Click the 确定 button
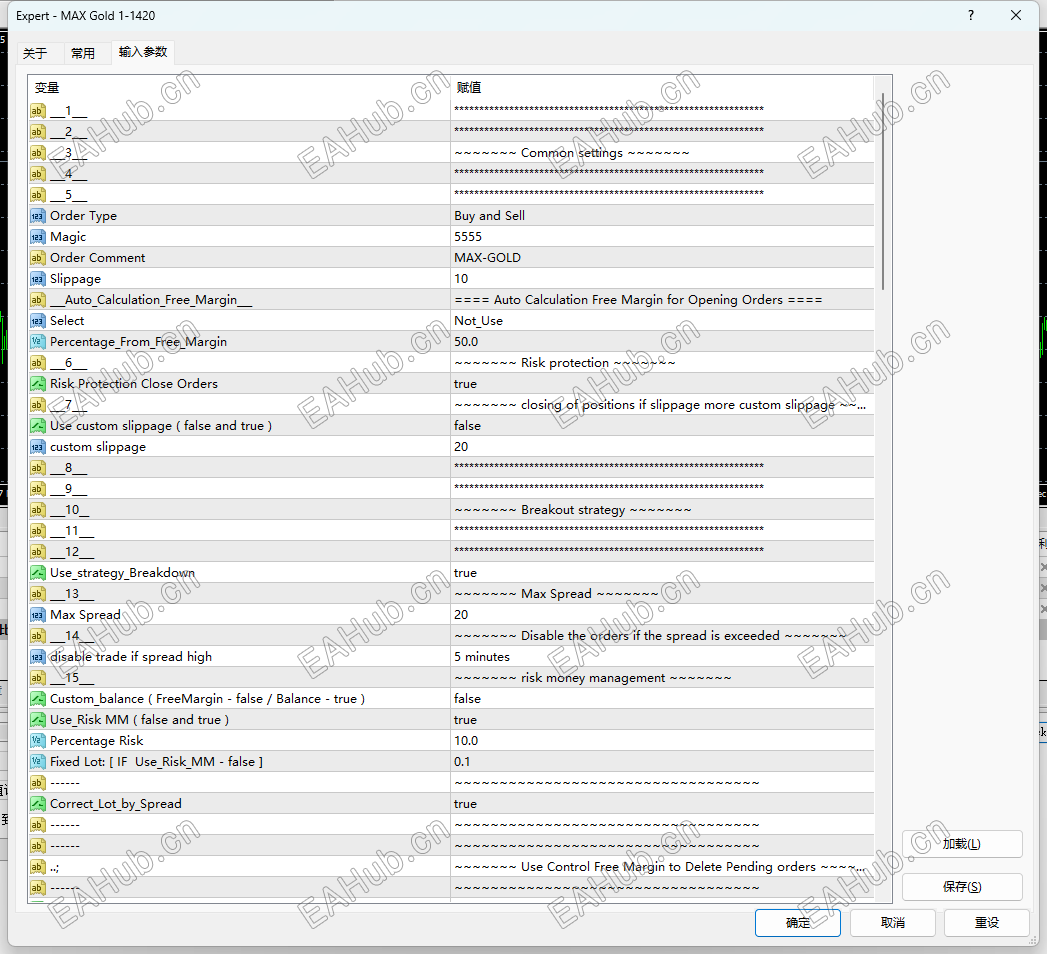The height and width of the screenshot is (954, 1047). pos(798,923)
